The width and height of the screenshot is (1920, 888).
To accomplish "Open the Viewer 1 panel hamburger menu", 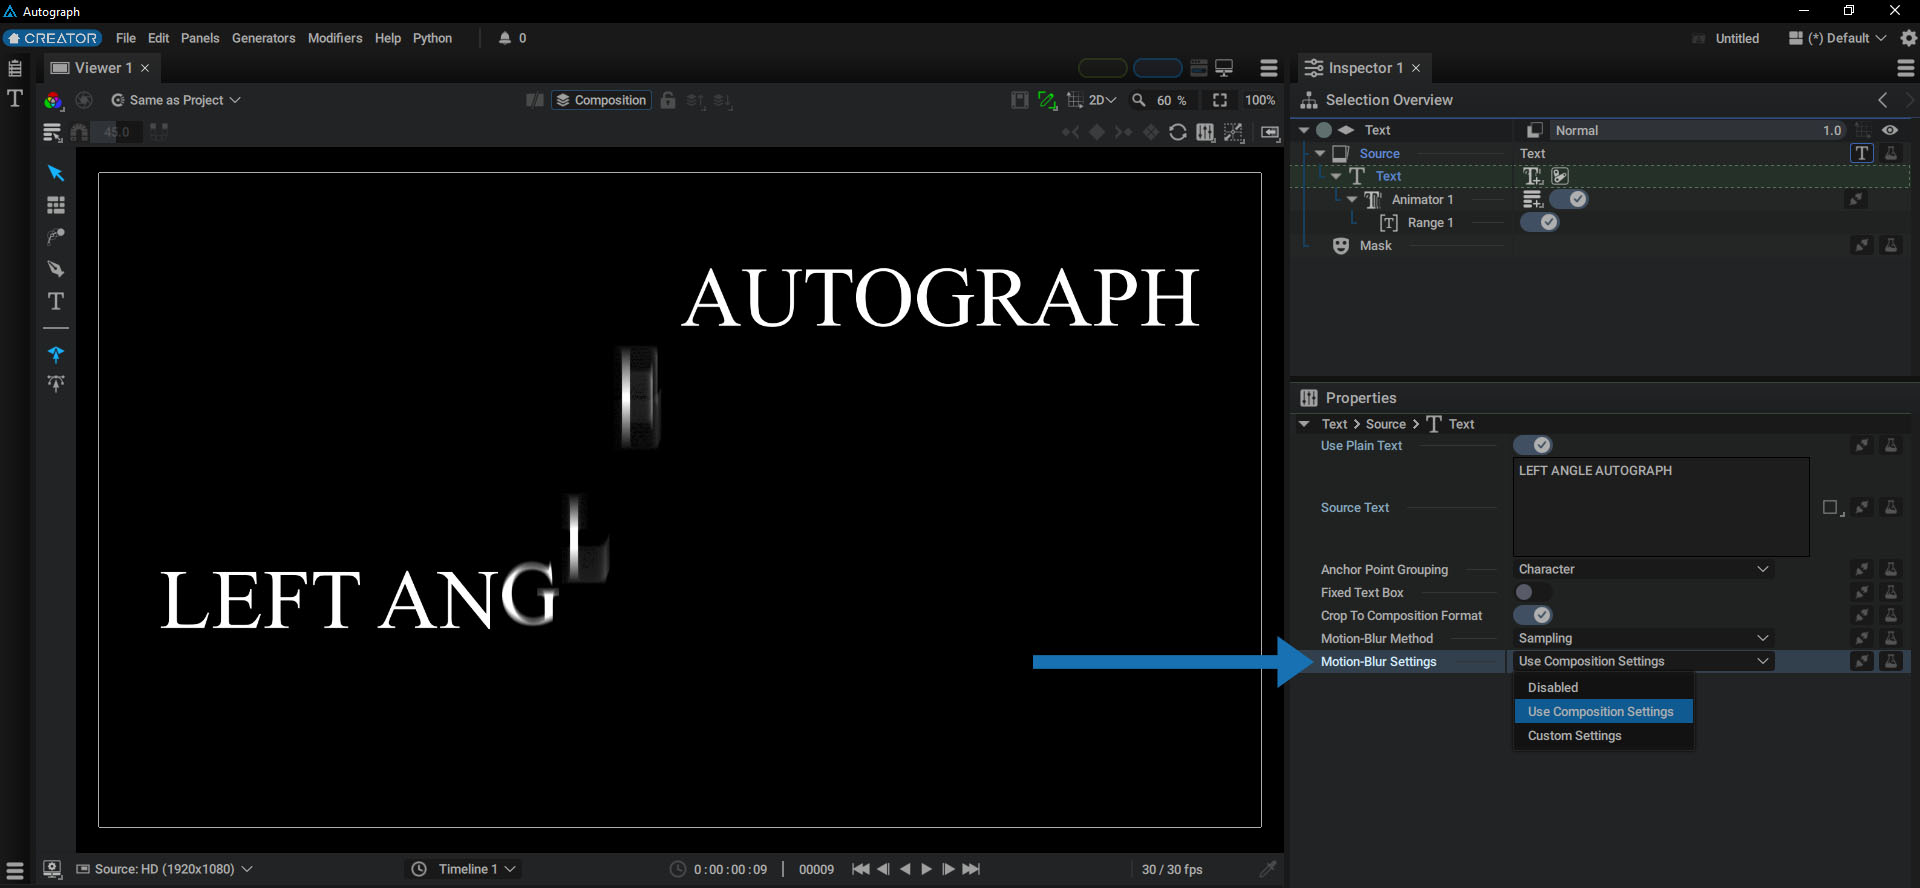I will [1269, 68].
